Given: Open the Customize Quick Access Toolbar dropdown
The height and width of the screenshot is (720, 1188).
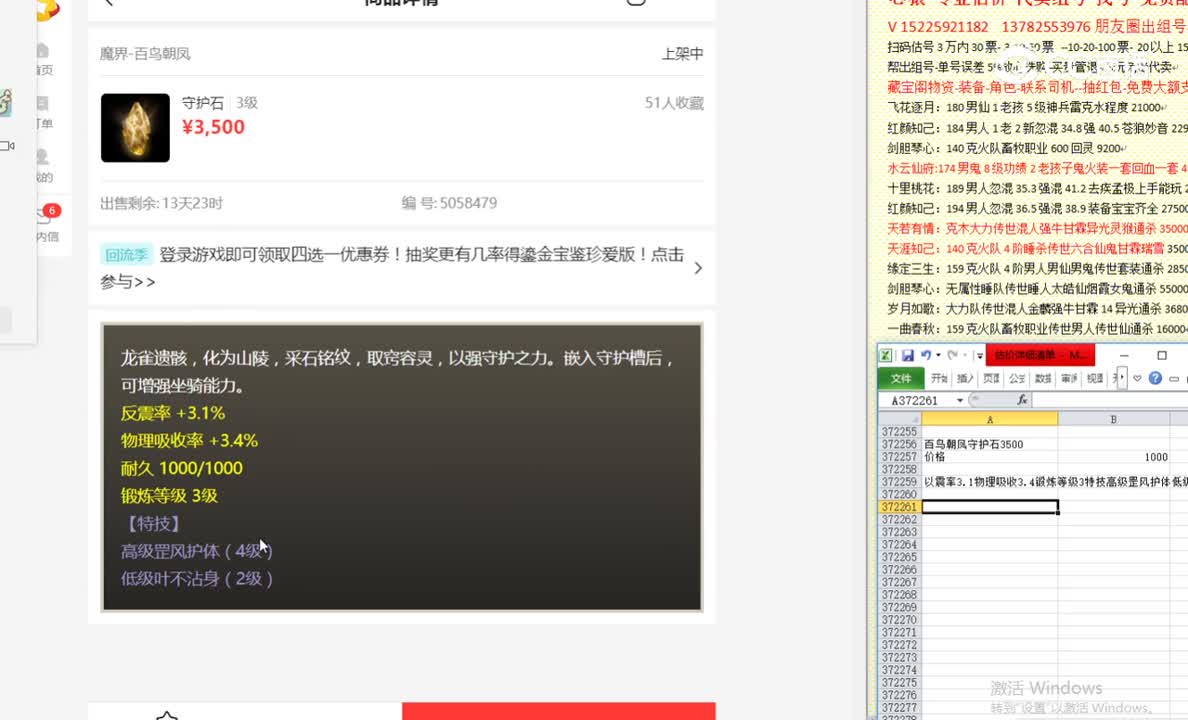Looking at the screenshot, I should 979,355.
